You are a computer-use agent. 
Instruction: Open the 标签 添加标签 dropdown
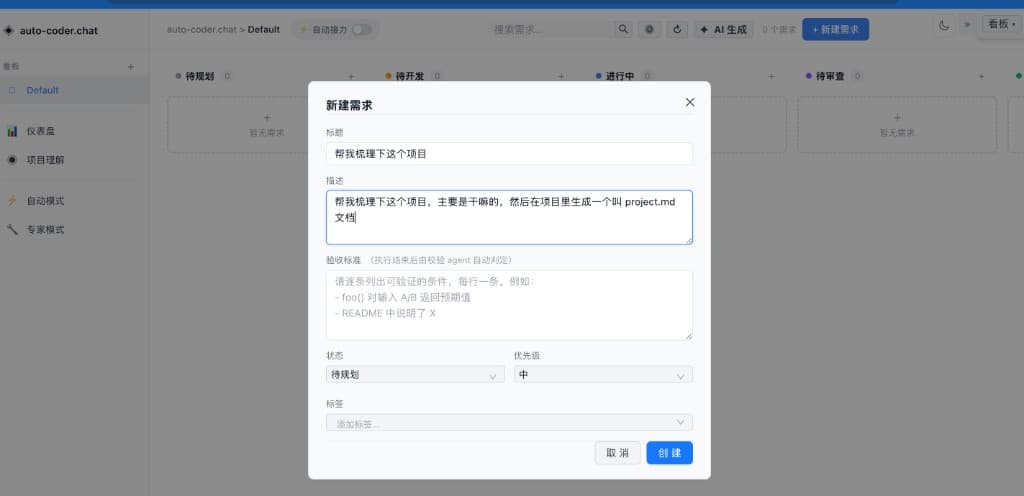509,423
